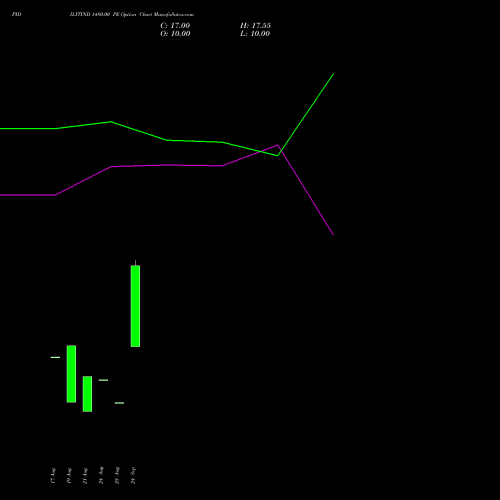Click the magenta indicator line's falling end
This screenshot has height=500, width=500.
[333, 234]
